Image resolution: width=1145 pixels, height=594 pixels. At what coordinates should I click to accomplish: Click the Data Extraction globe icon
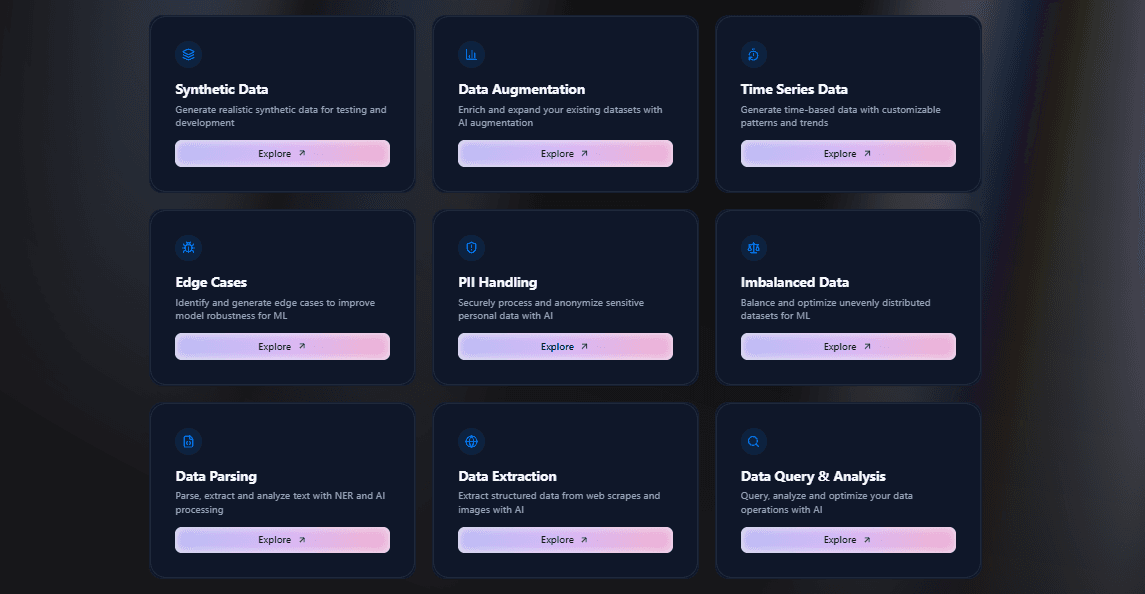click(471, 441)
